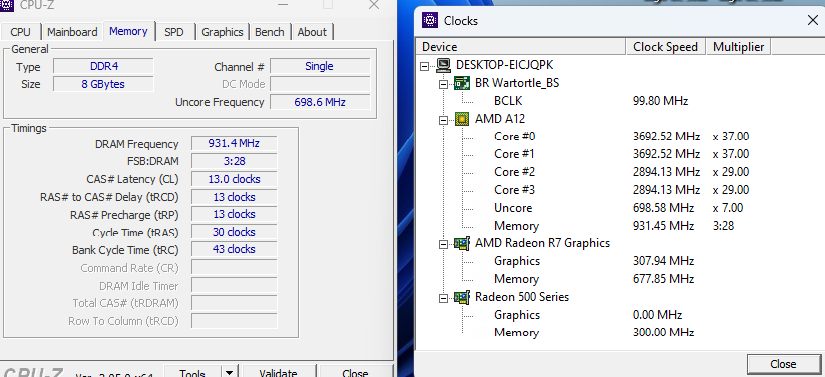Click the Validate button
Image resolution: width=825 pixels, height=377 pixels.
click(x=278, y=372)
